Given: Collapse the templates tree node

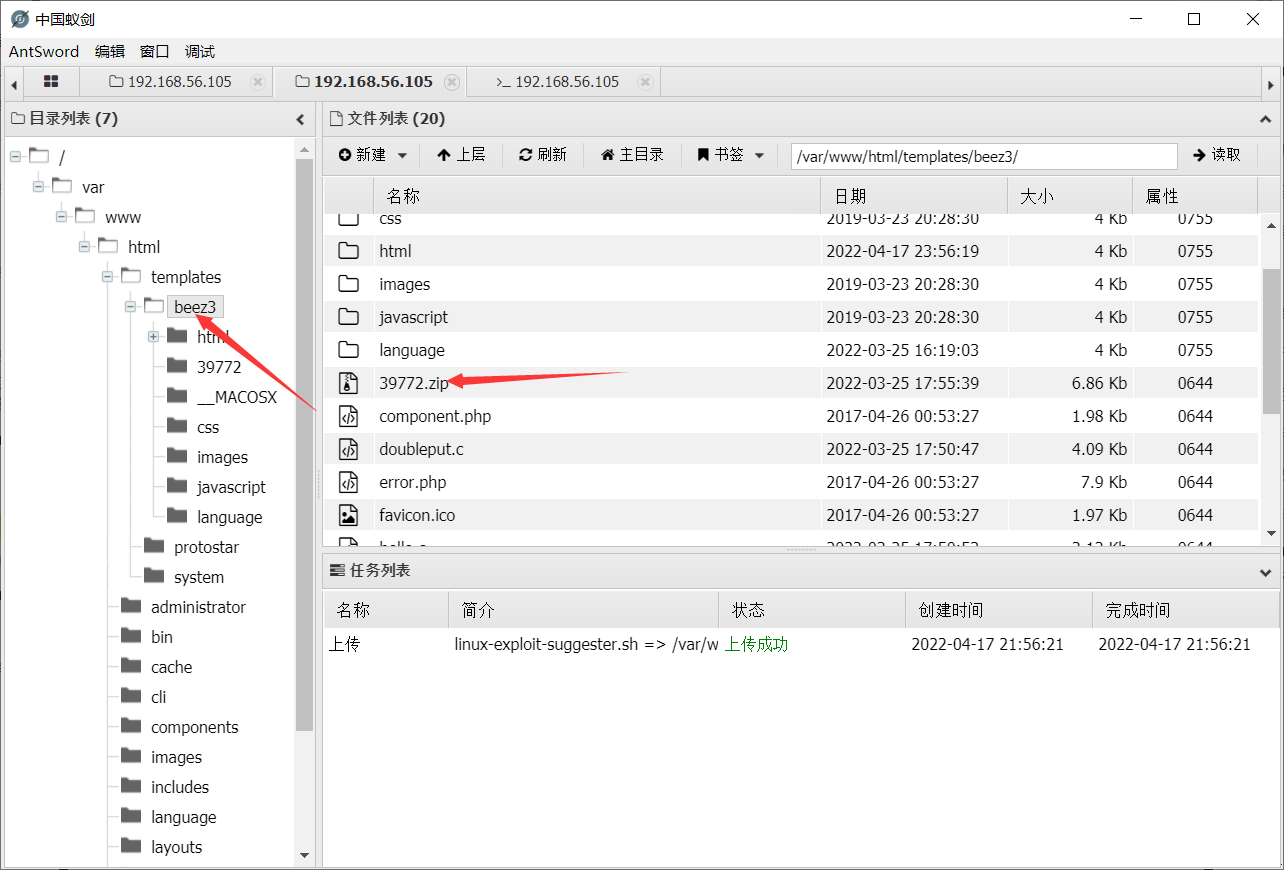Looking at the screenshot, I should [x=107, y=276].
